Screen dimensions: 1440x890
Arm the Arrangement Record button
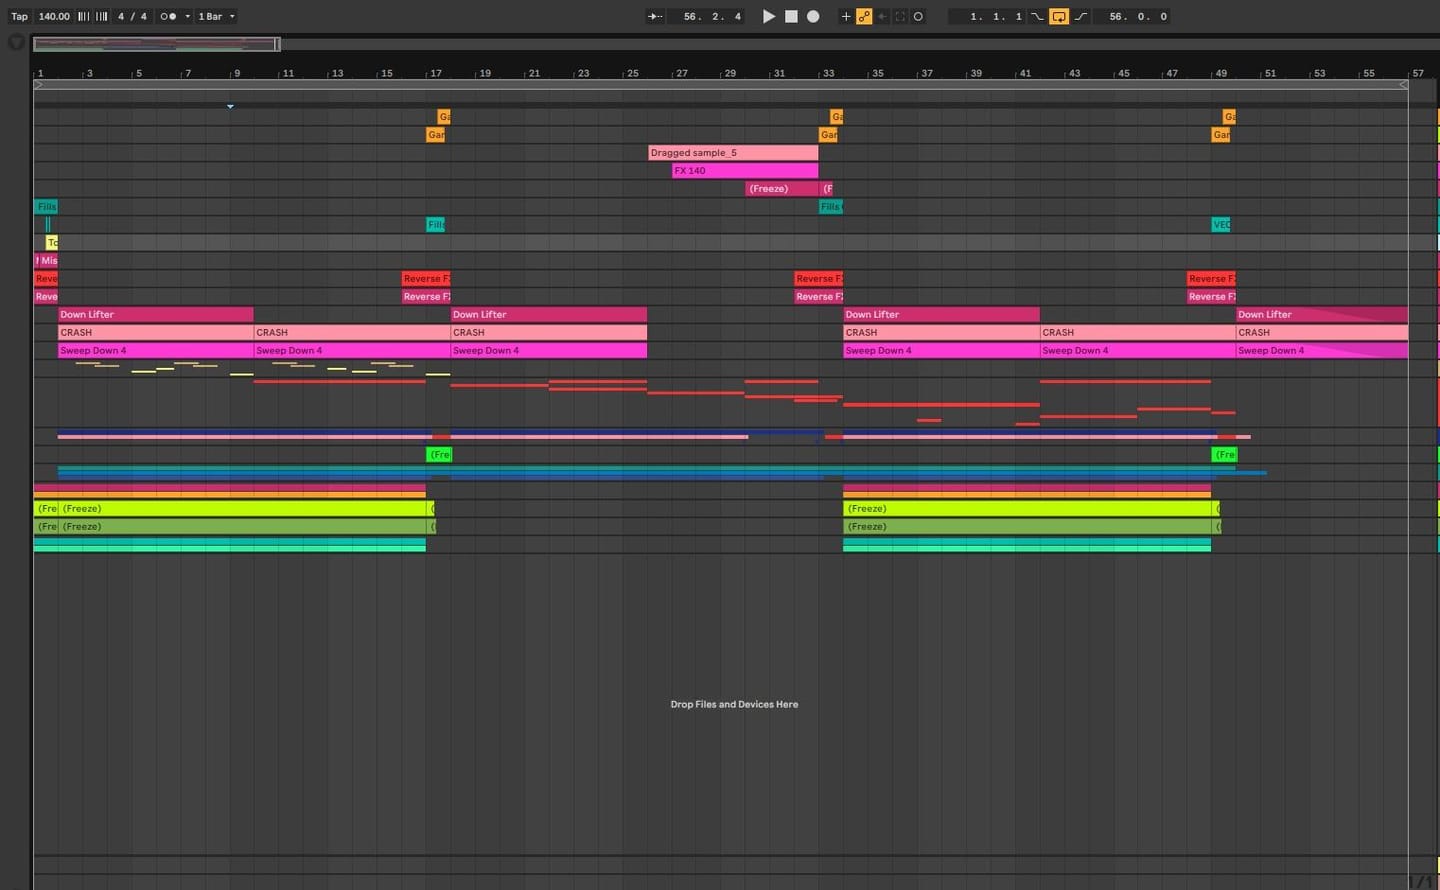(x=813, y=16)
